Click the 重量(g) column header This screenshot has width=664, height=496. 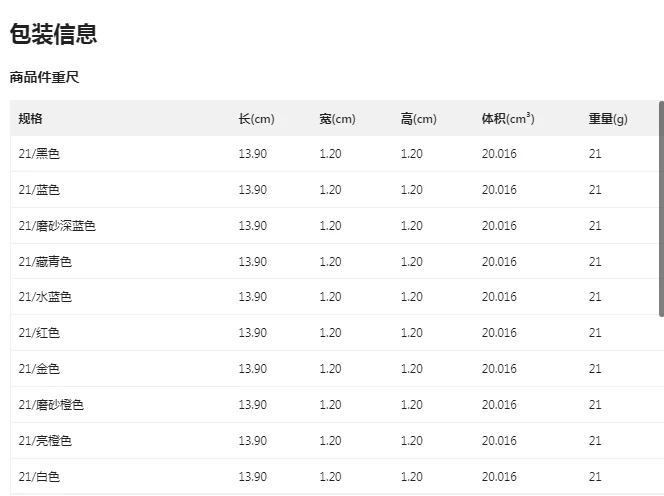point(608,119)
